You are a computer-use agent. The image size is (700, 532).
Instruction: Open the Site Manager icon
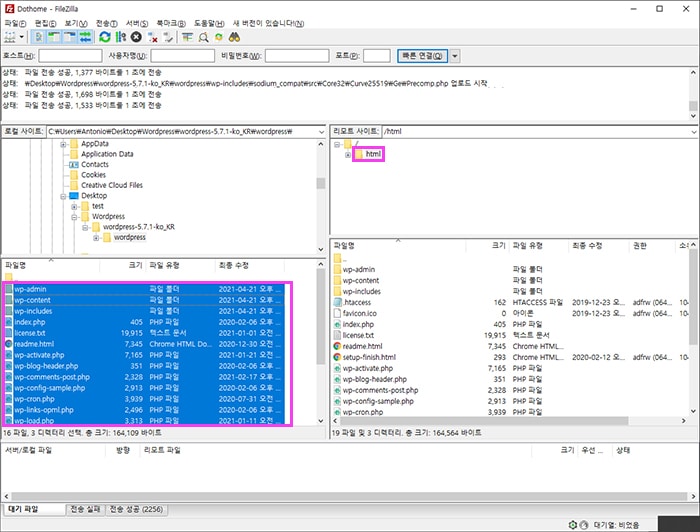(x=10, y=37)
